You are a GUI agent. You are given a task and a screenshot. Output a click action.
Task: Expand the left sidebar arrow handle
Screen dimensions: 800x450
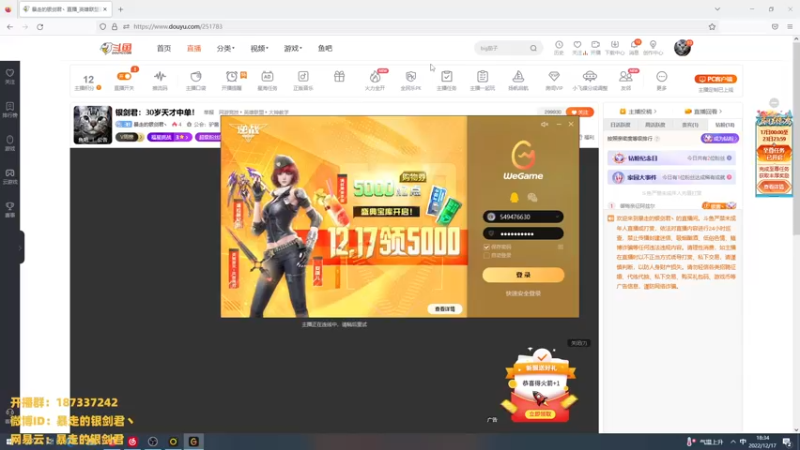point(20,247)
